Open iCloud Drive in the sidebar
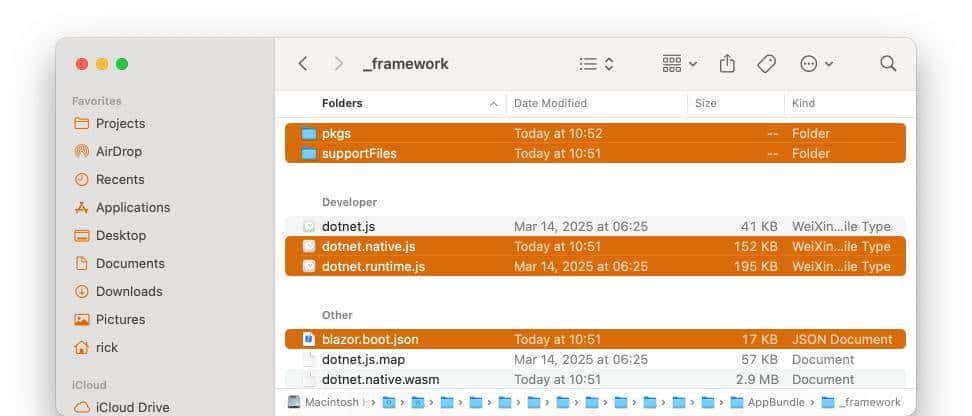 pos(132,407)
